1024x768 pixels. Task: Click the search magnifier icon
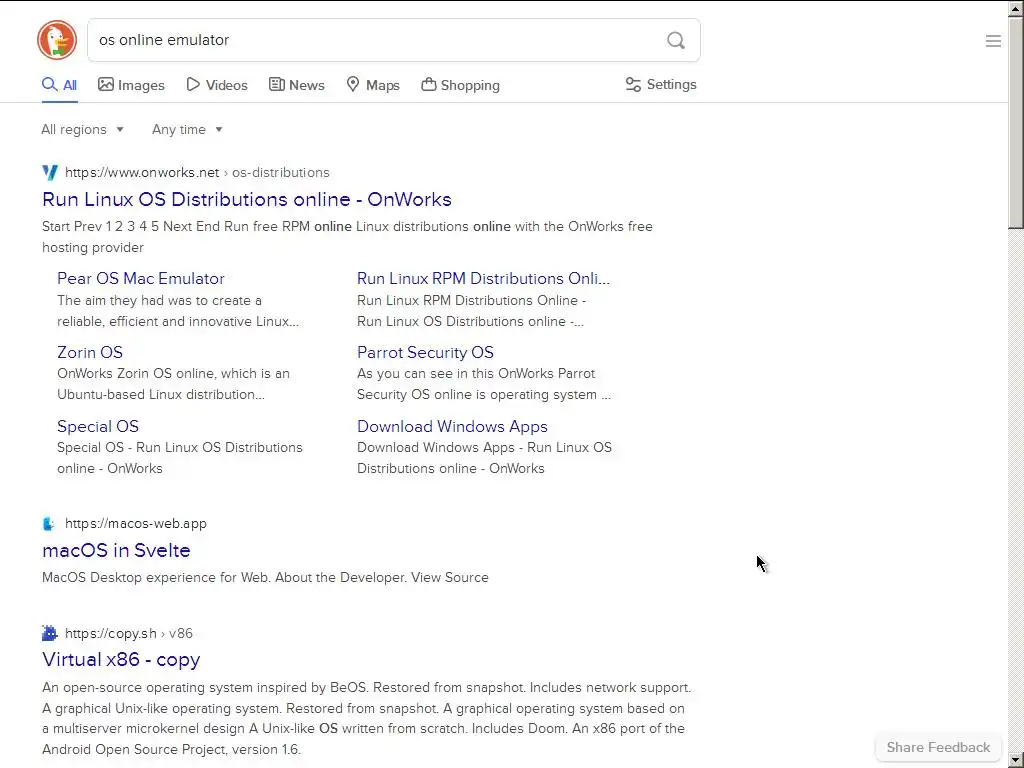[676, 40]
